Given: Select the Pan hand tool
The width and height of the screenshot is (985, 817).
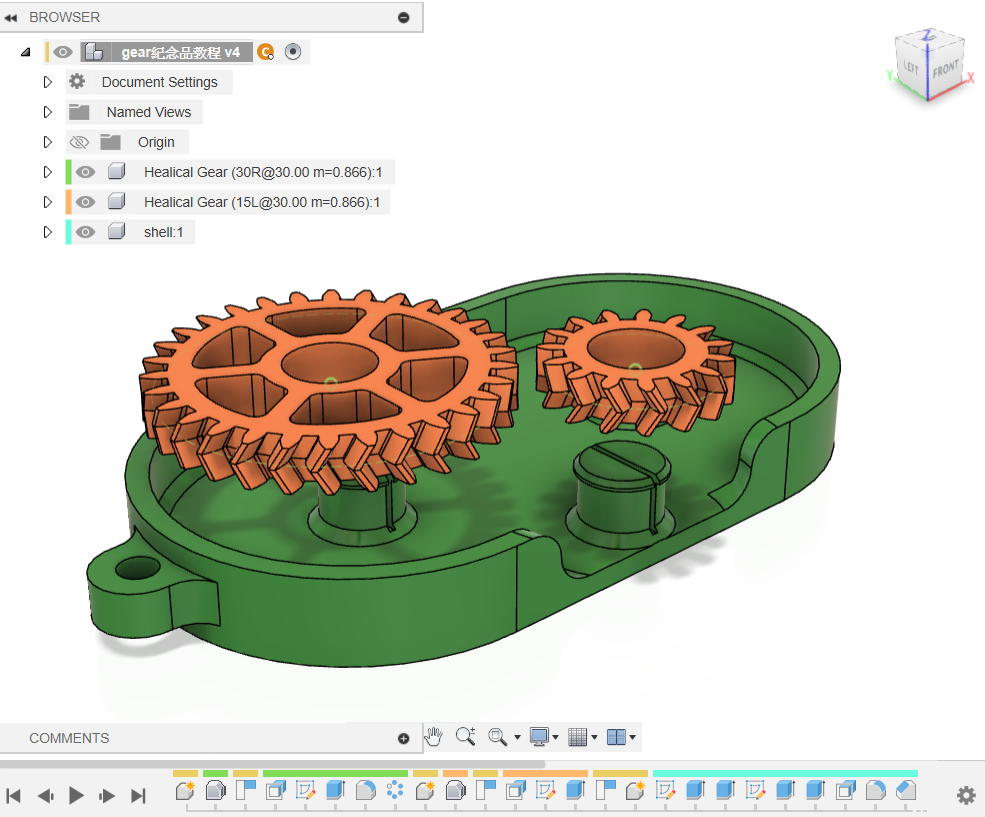Looking at the screenshot, I should click(433, 737).
